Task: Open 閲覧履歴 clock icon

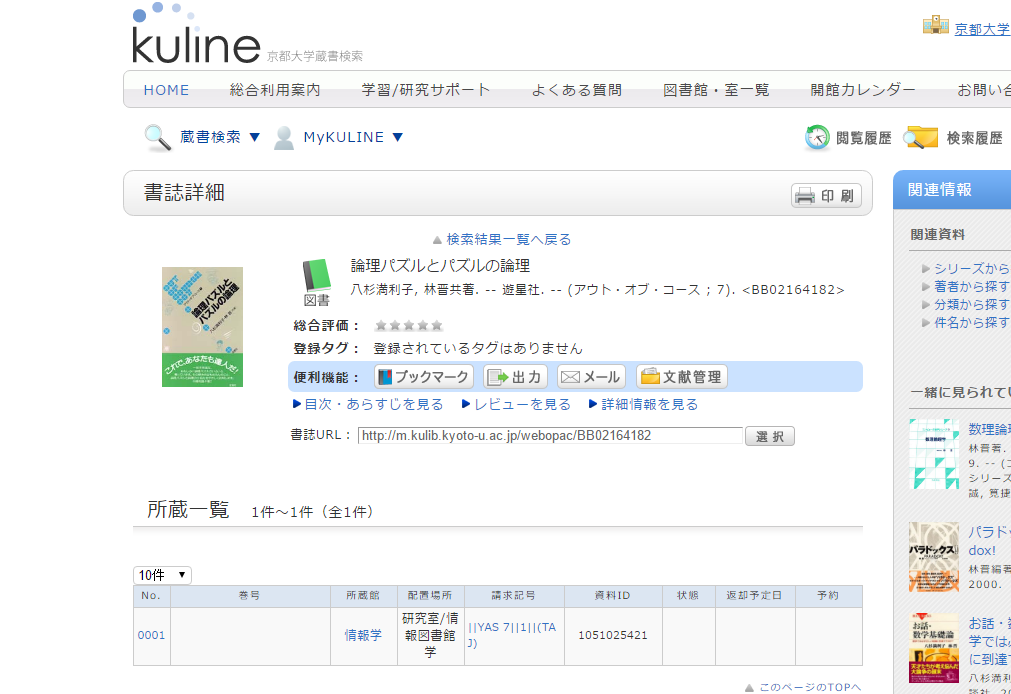Action: pos(817,138)
